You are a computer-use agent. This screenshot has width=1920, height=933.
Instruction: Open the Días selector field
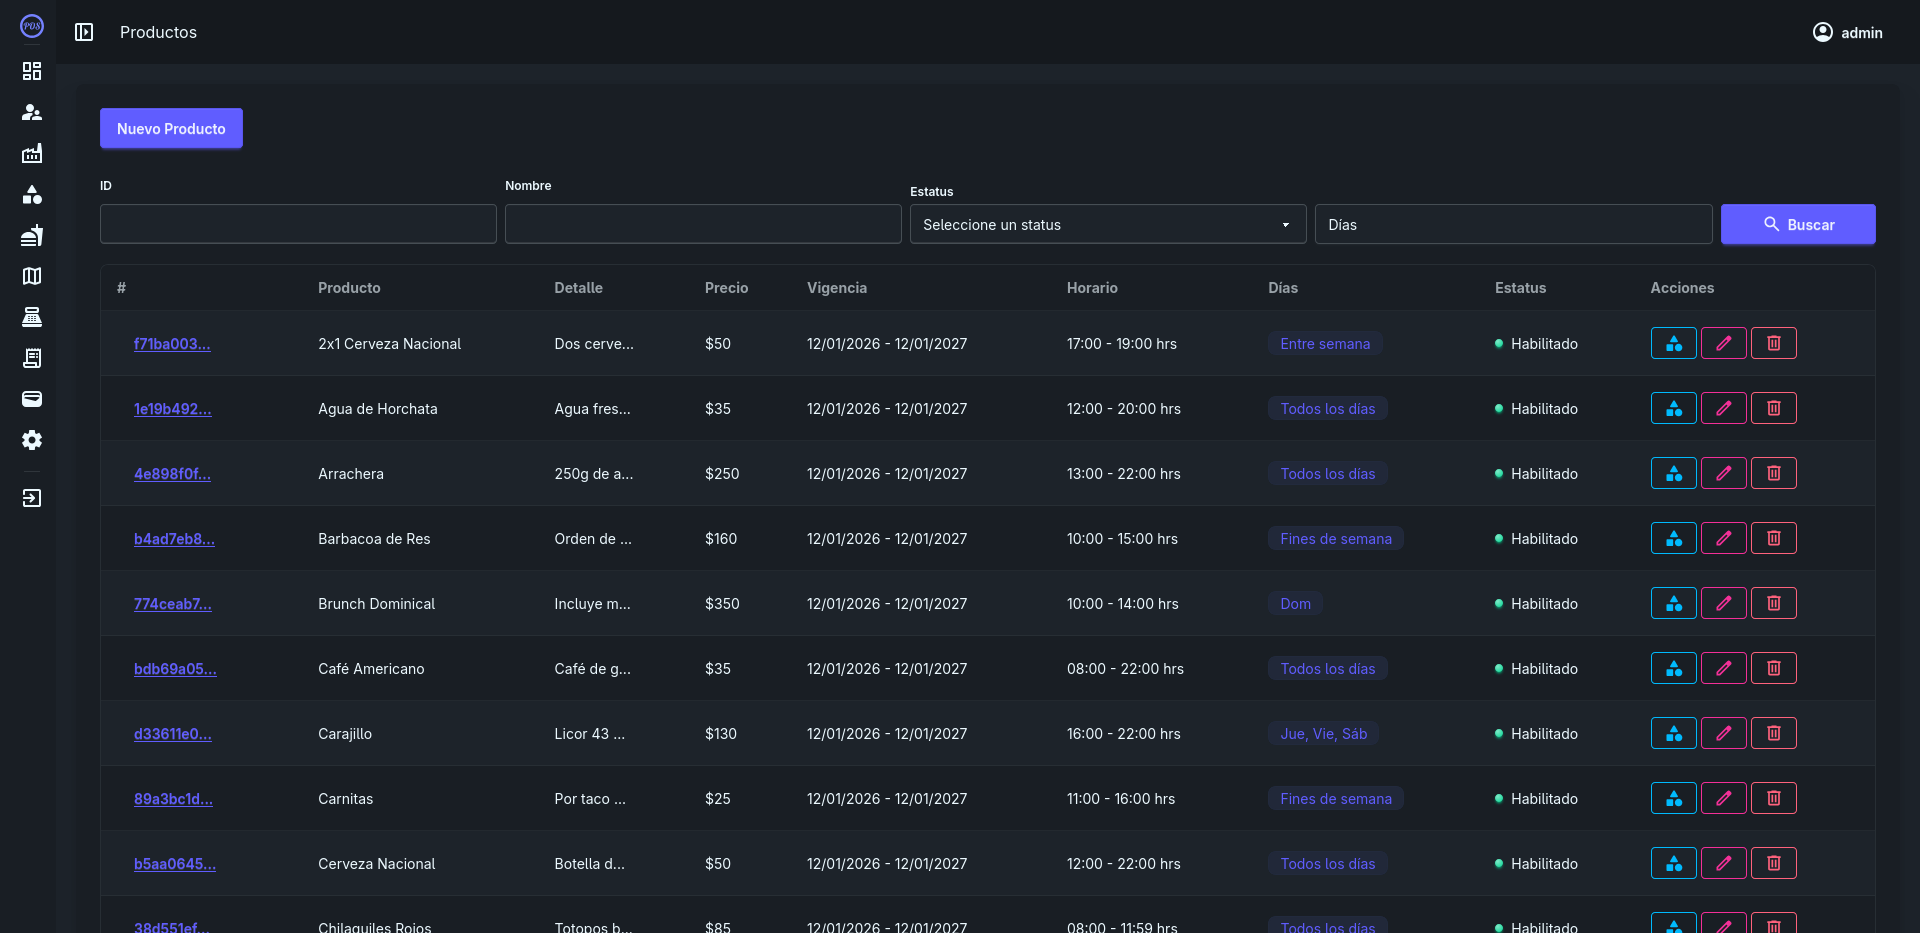click(1512, 225)
